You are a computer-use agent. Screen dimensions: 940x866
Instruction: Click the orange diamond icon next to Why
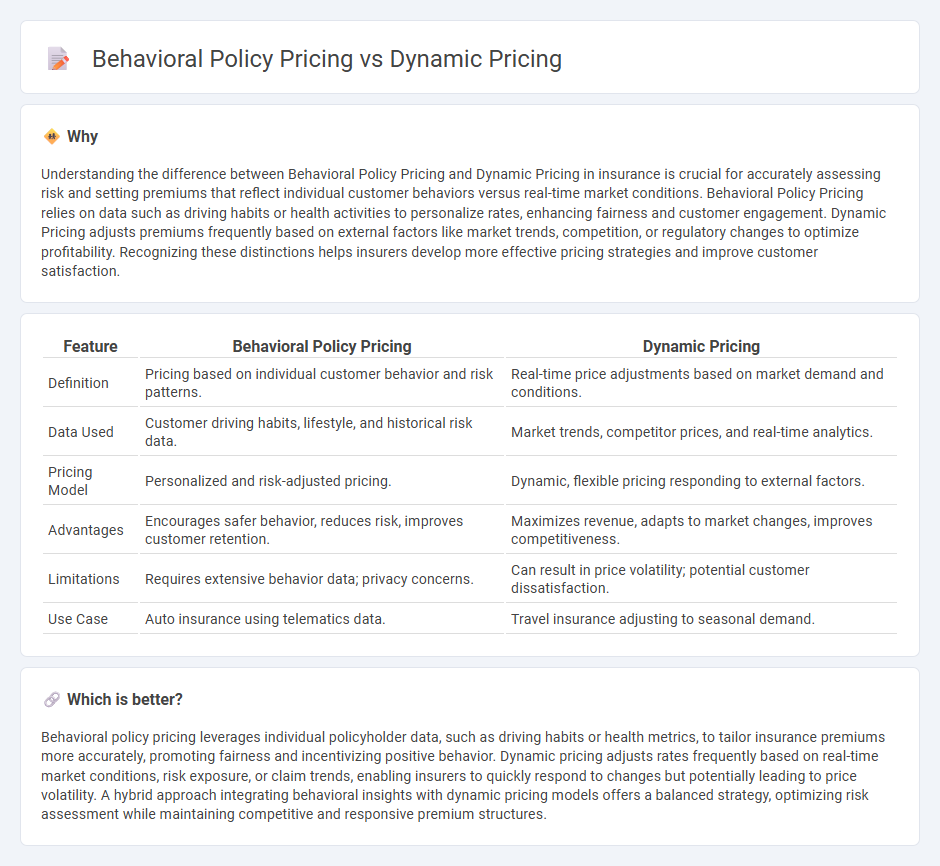[x=52, y=137]
